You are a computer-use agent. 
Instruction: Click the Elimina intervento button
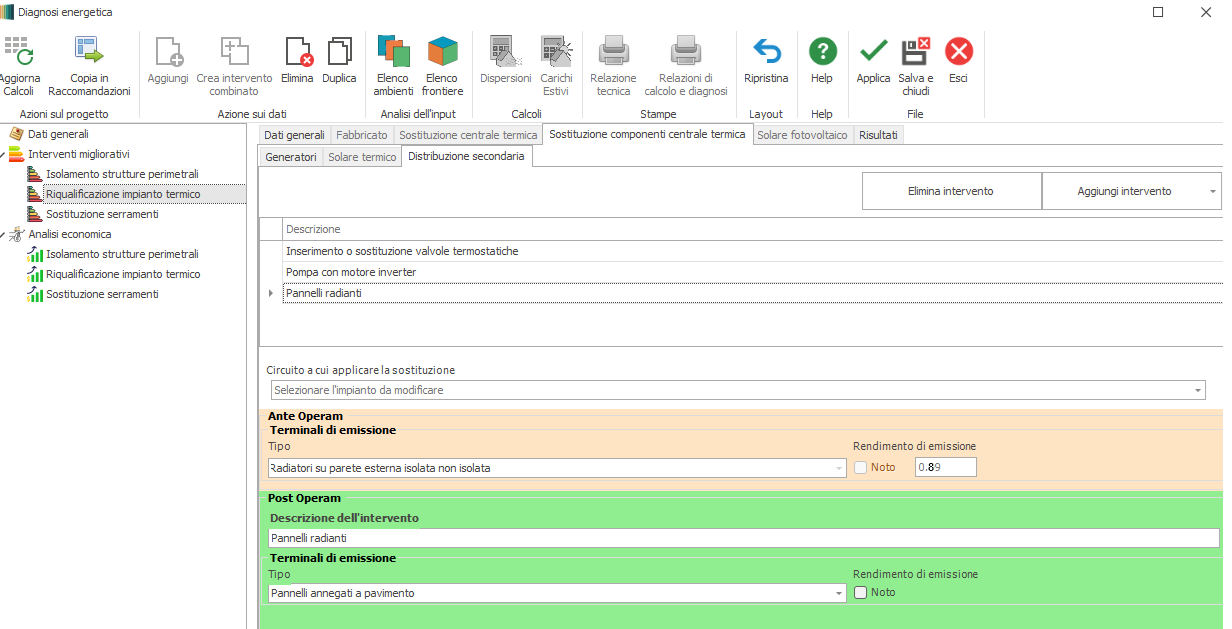coord(950,191)
